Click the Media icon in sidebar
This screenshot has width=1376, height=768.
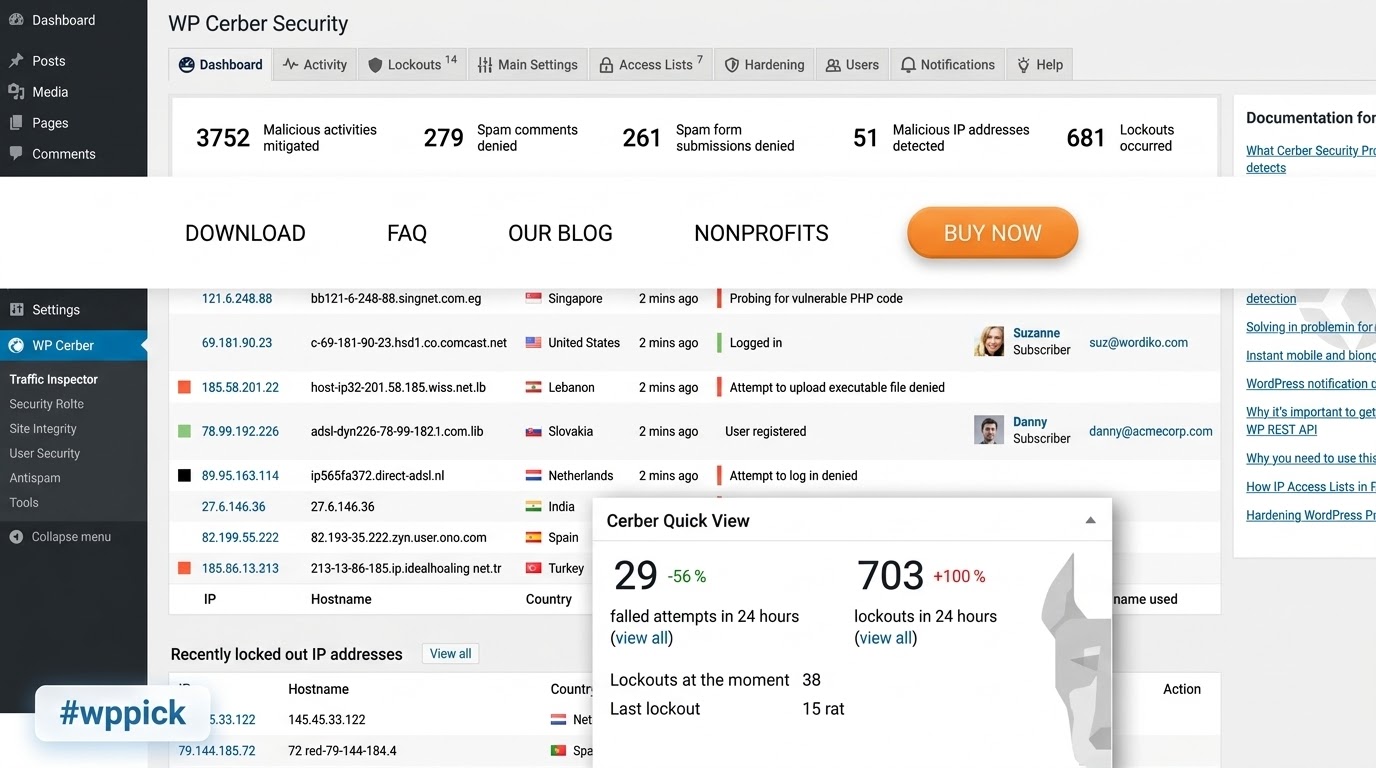(16, 92)
